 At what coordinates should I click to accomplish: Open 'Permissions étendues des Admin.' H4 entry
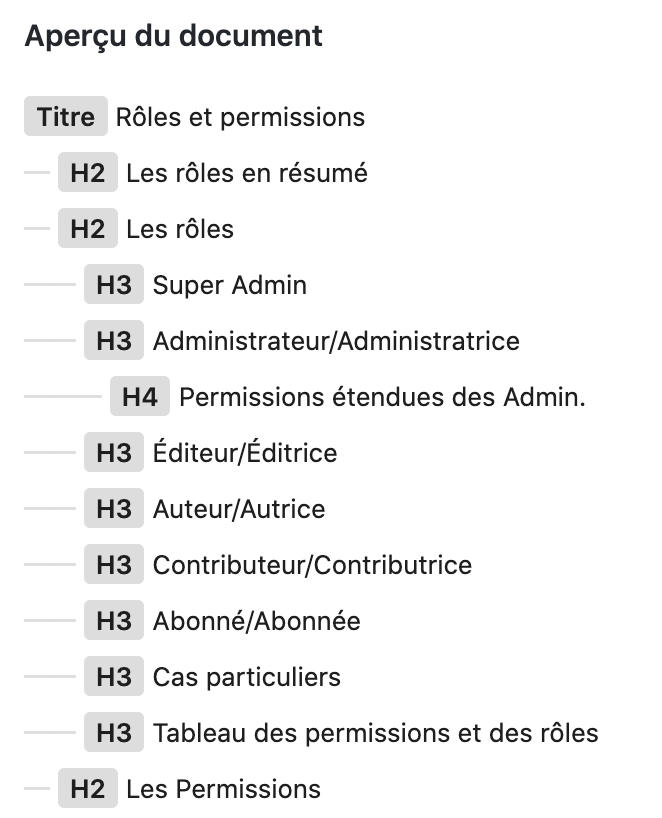tap(382, 396)
